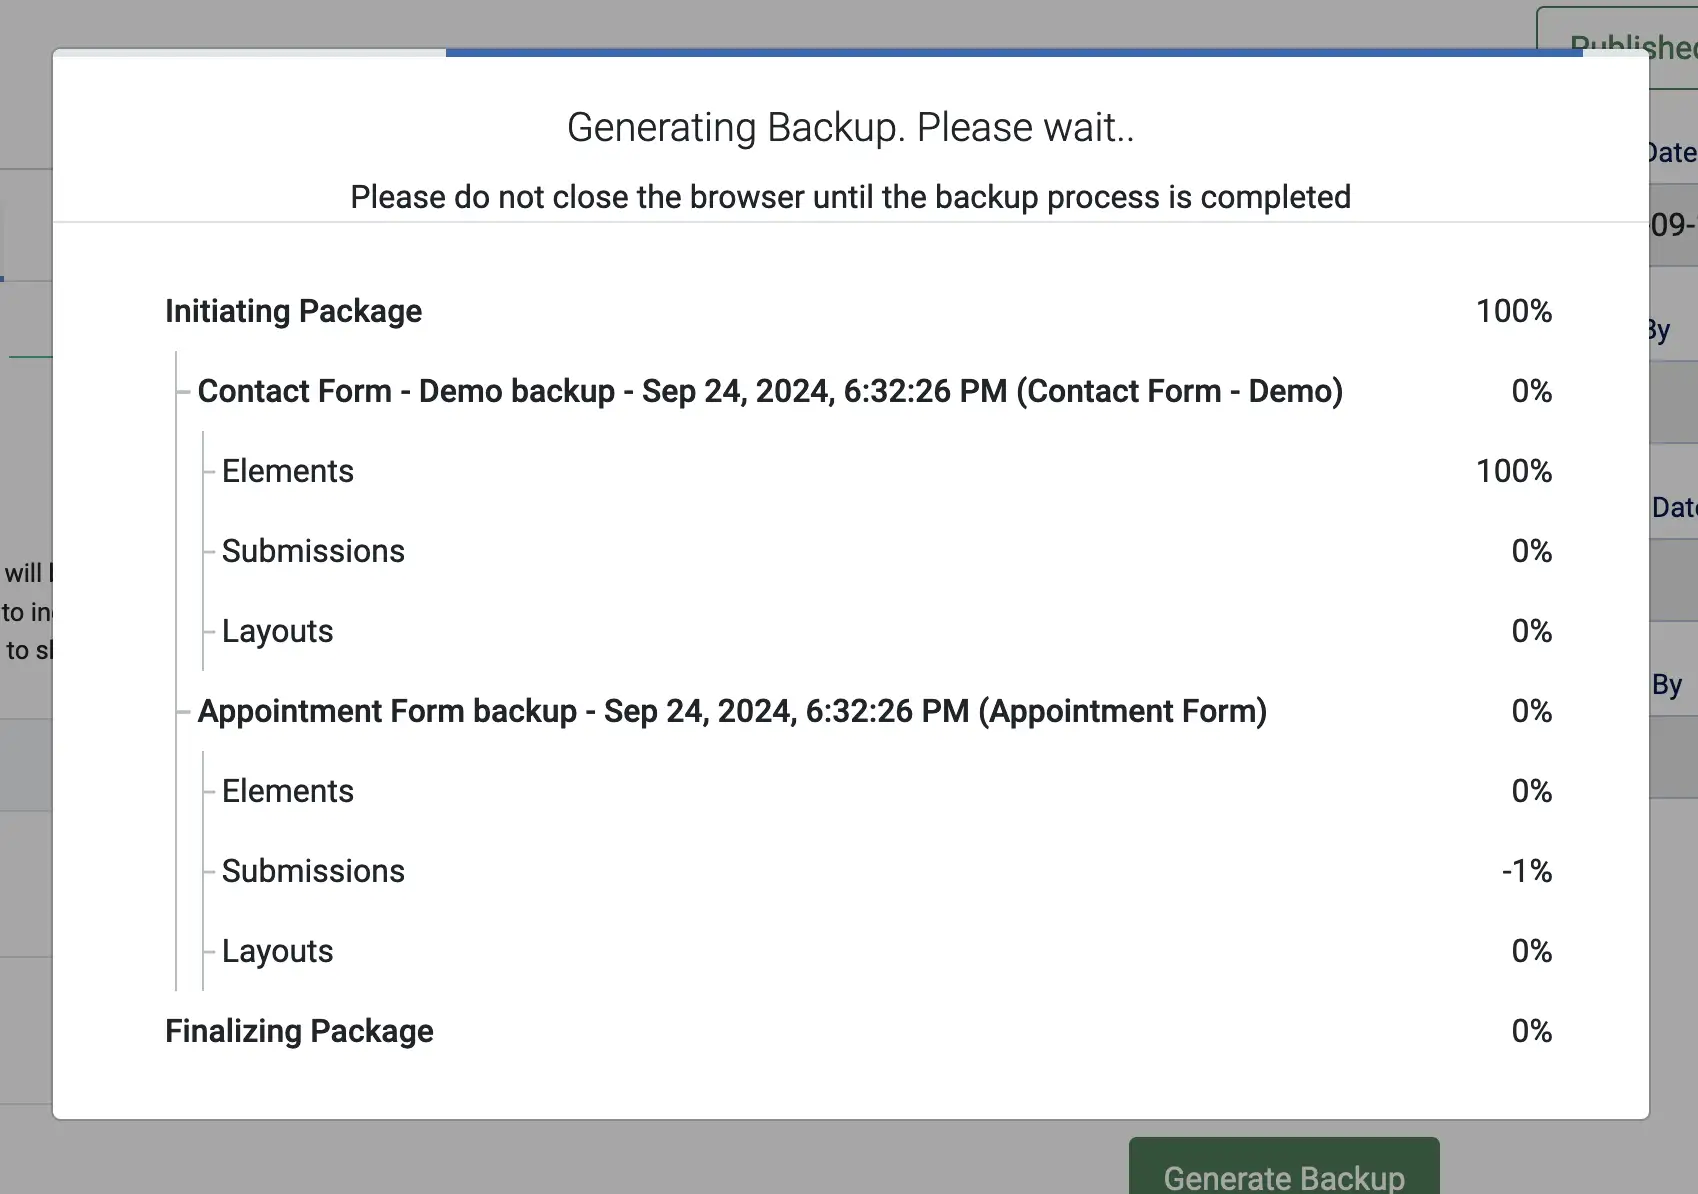The height and width of the screenshot is (1194, 1698).
Task: Select Submissions under Contact Form - Demo backup
Action: pyautogui.click(x=313, y=551)
